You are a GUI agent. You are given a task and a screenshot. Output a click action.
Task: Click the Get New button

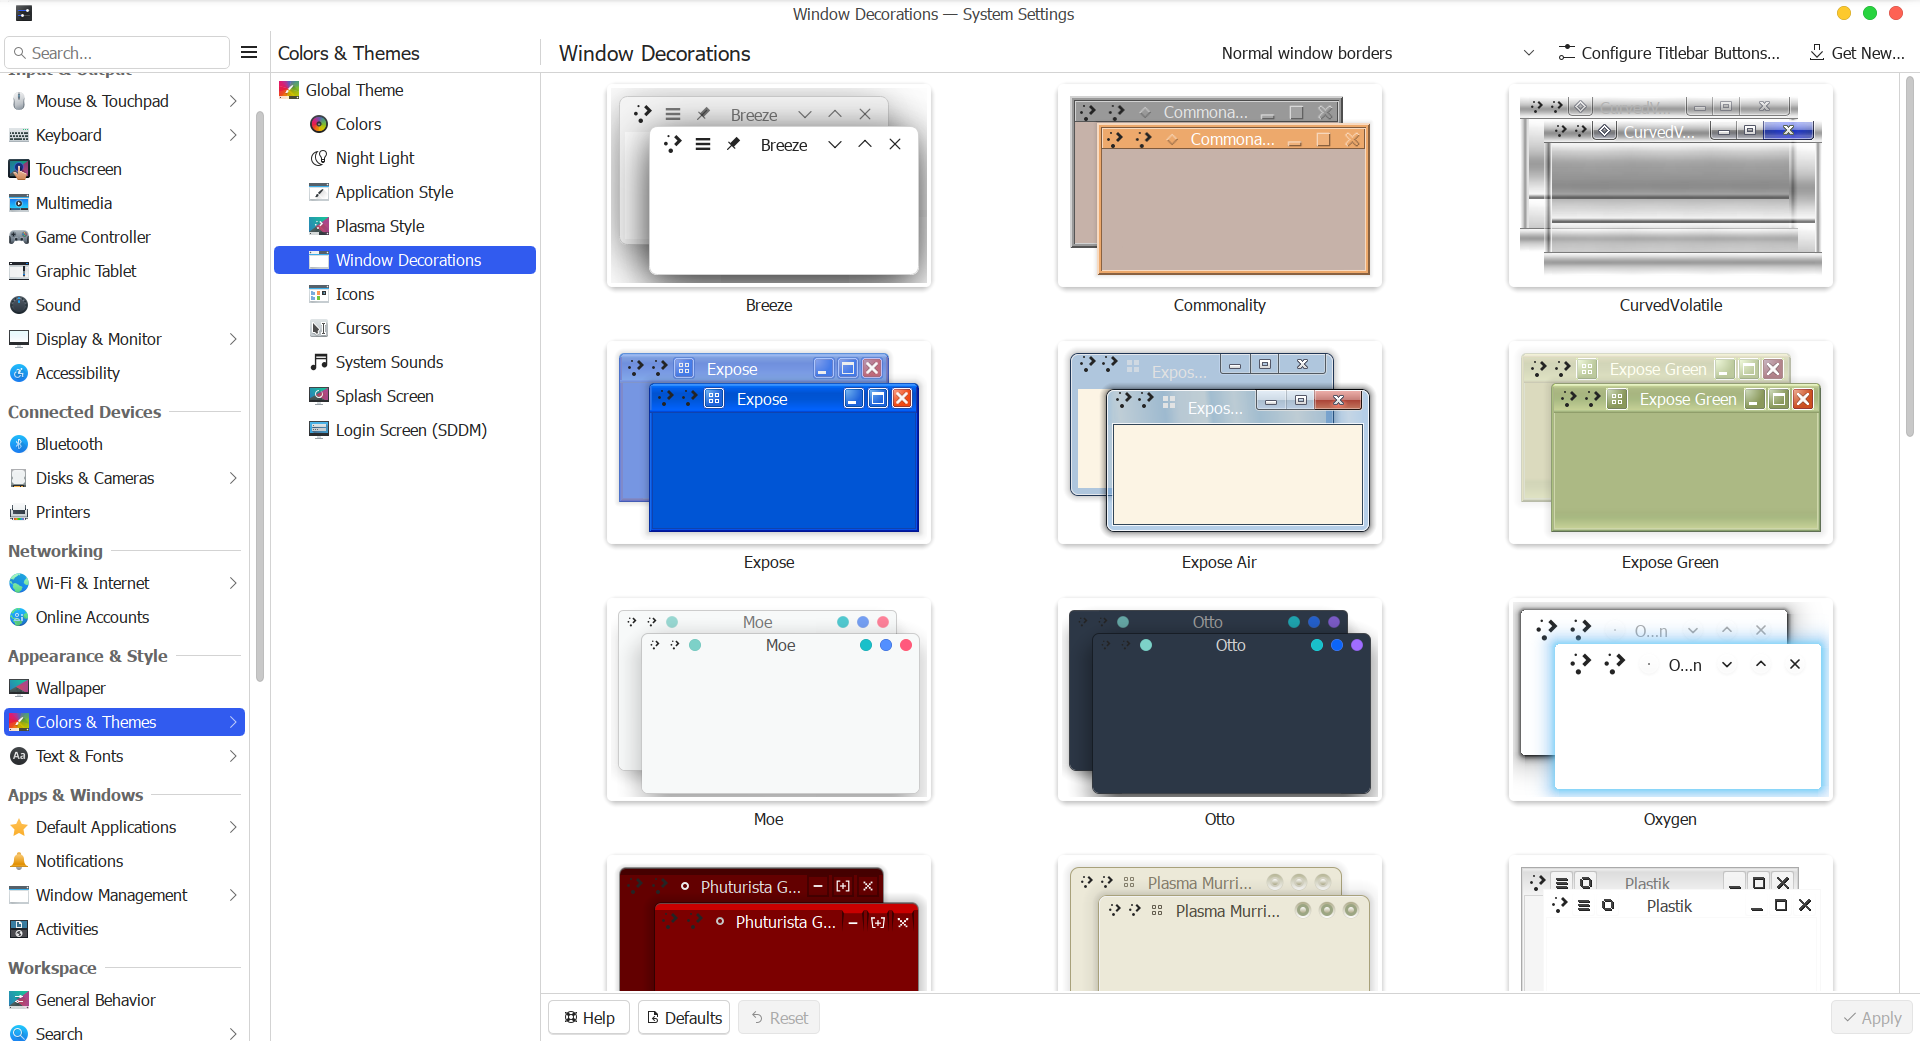pos(1857,53)
